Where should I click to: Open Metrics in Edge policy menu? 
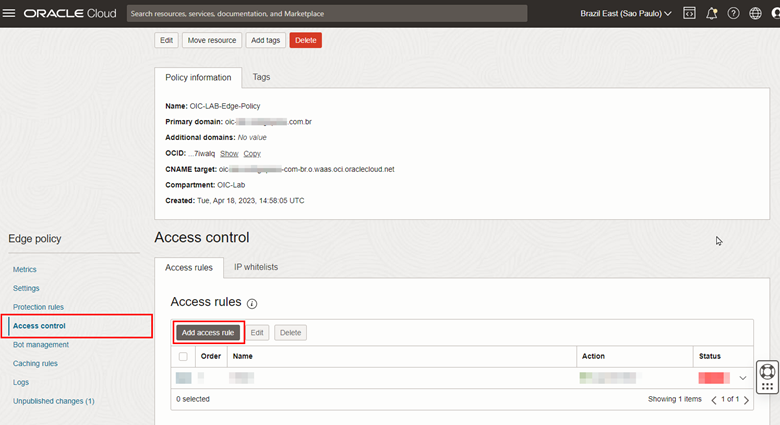(24, 269)
